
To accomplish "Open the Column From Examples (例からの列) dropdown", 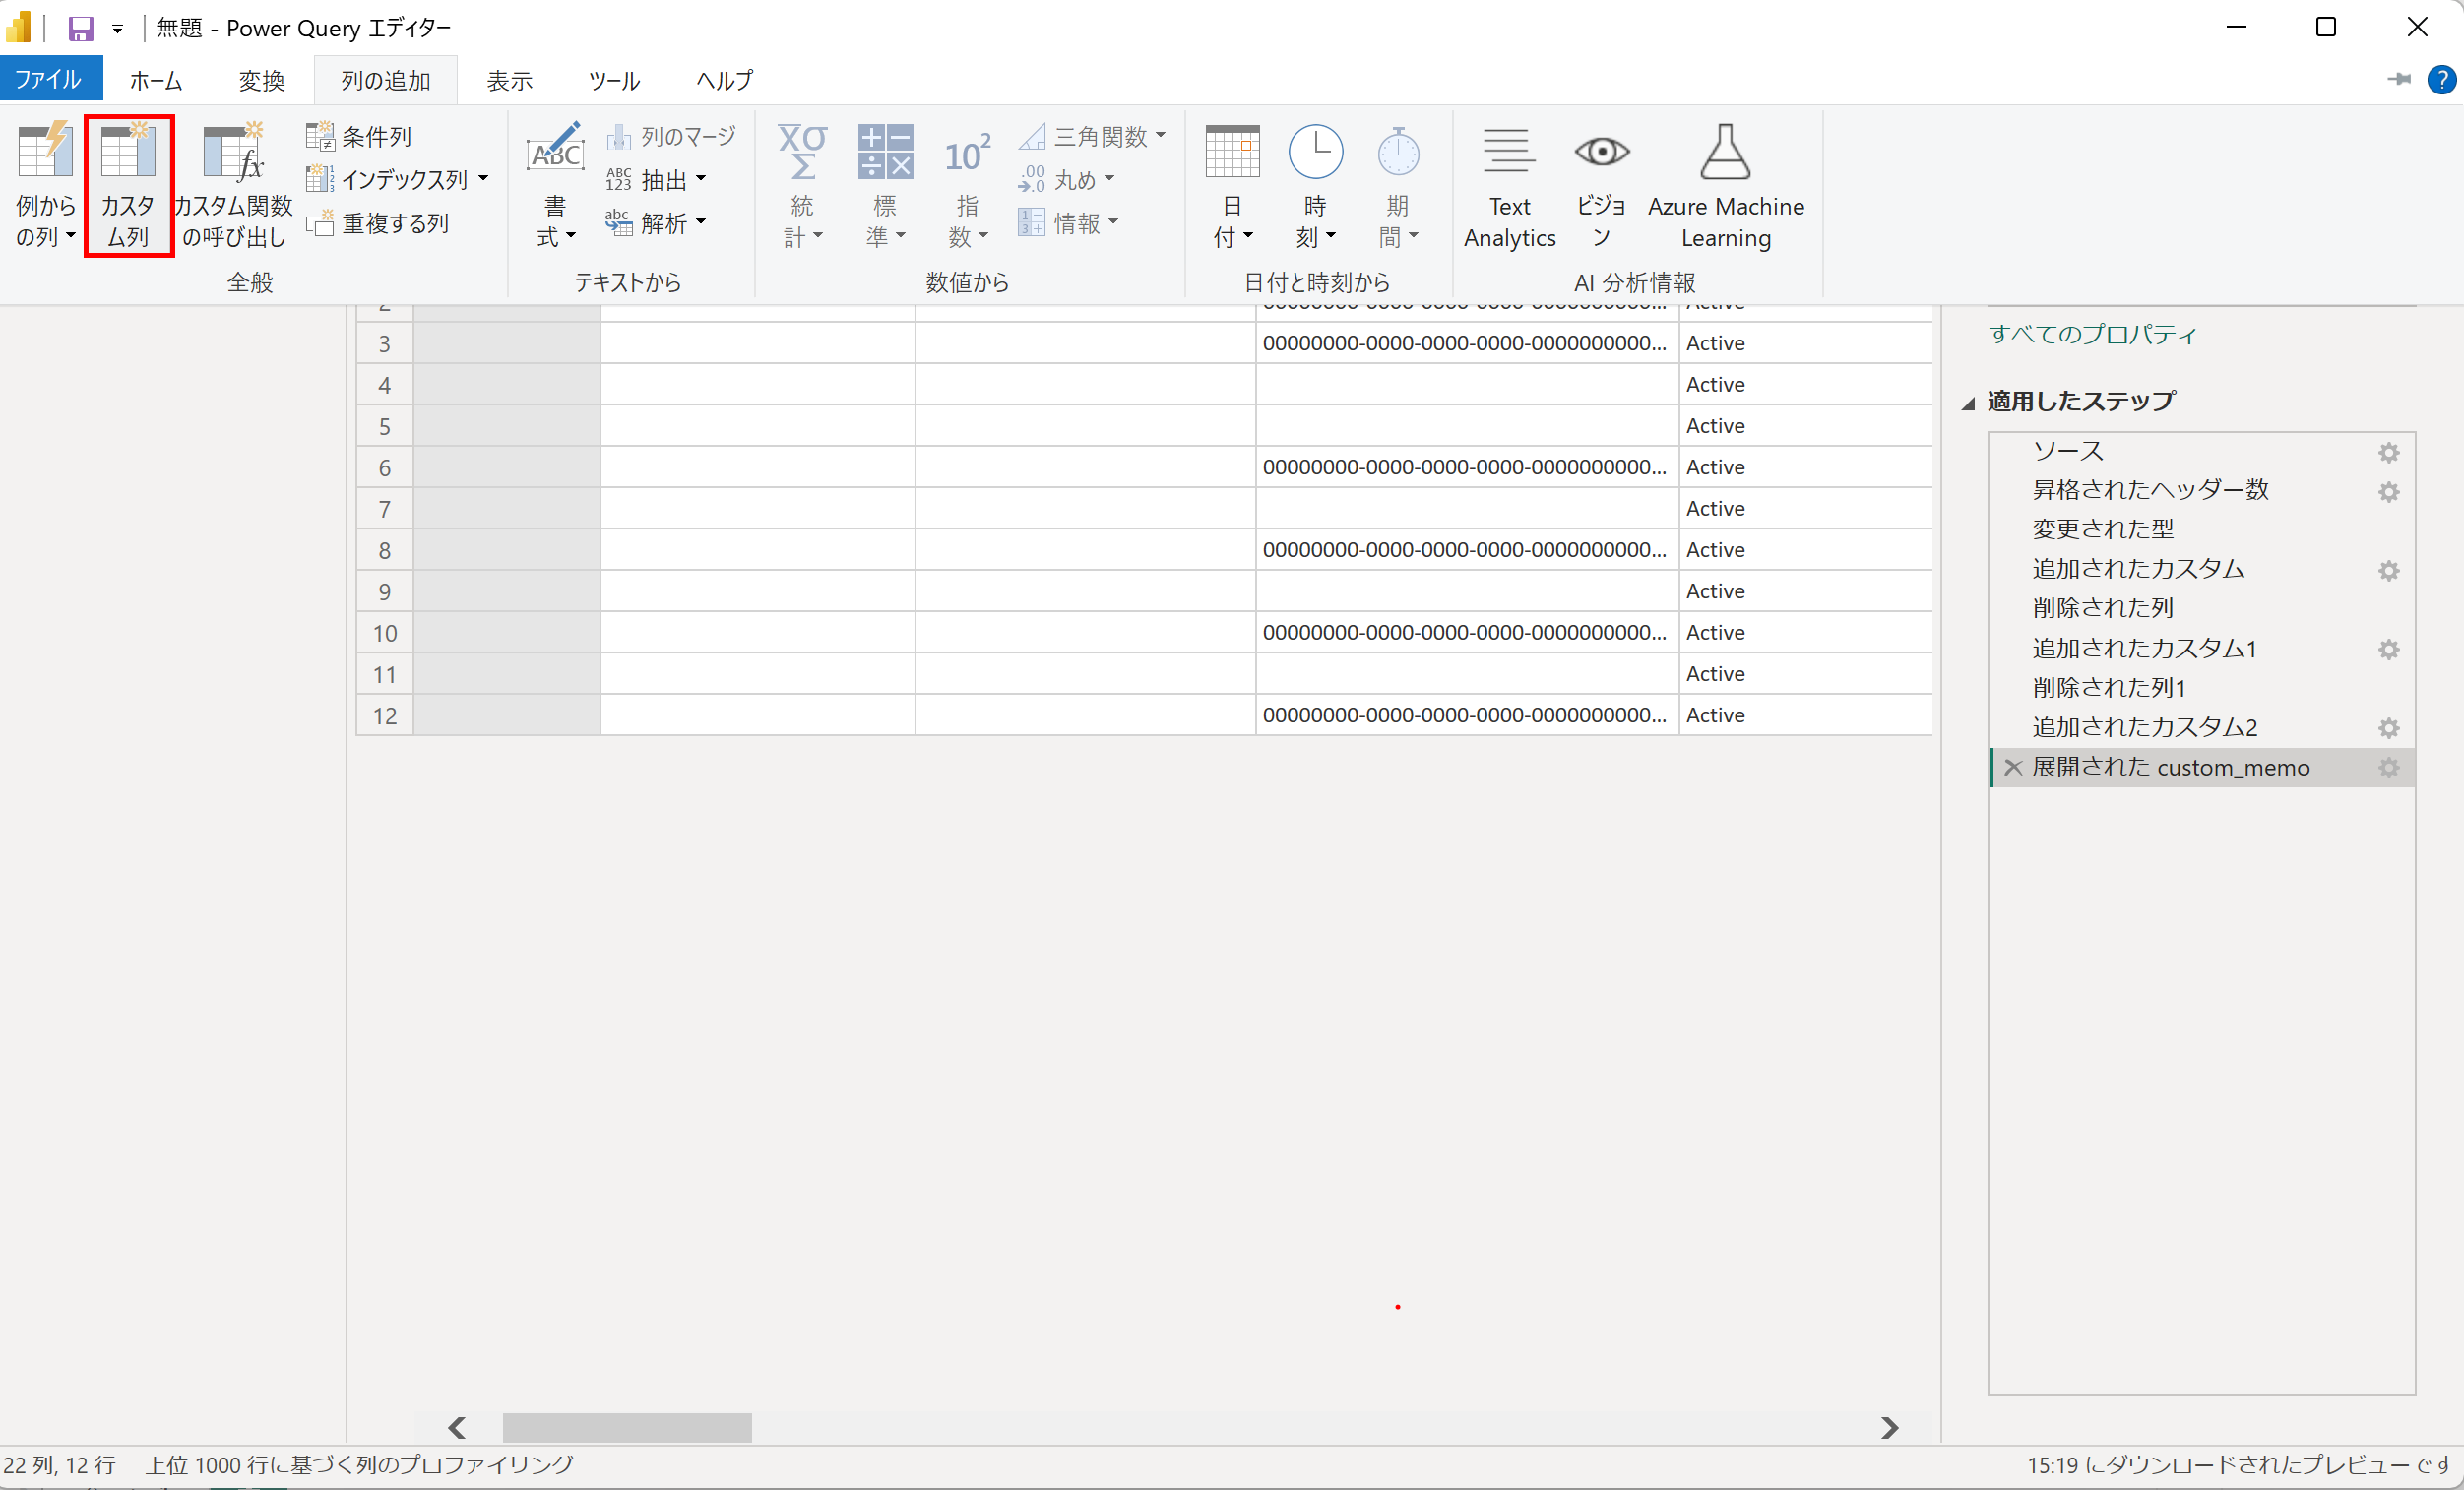I will [70, 237].
